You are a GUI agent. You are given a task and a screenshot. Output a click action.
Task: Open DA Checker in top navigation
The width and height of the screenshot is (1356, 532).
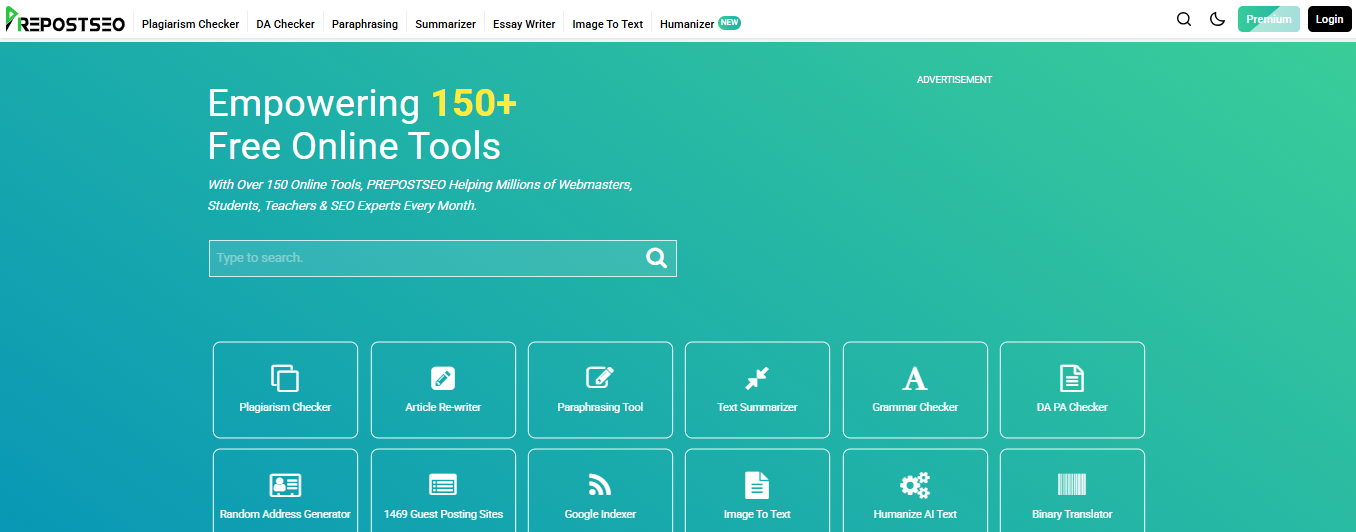[x=285, y=24]
